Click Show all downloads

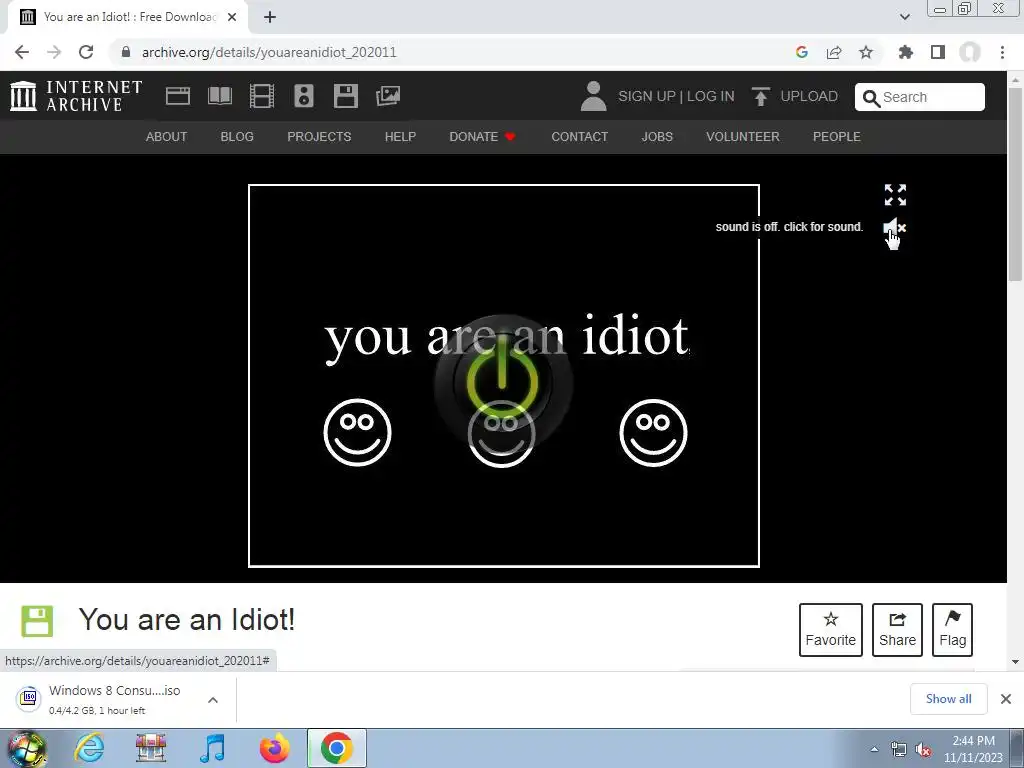[948, 699]
